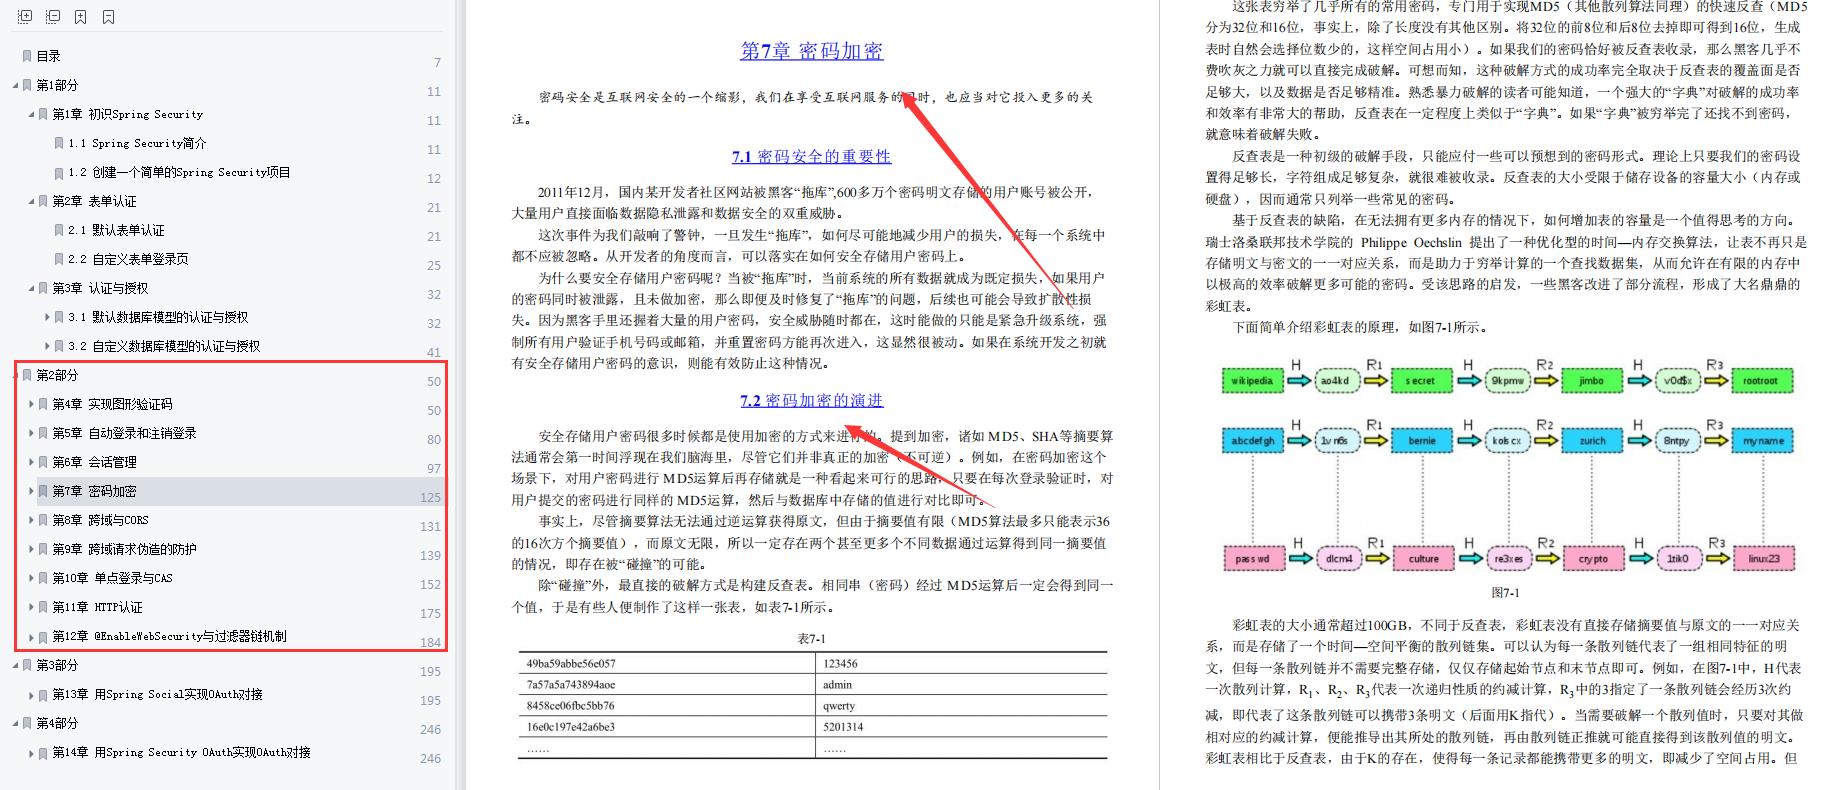1823x790 pixels.
Task: Click the 图7-1 figure caption
Action: pos(1505,593)
